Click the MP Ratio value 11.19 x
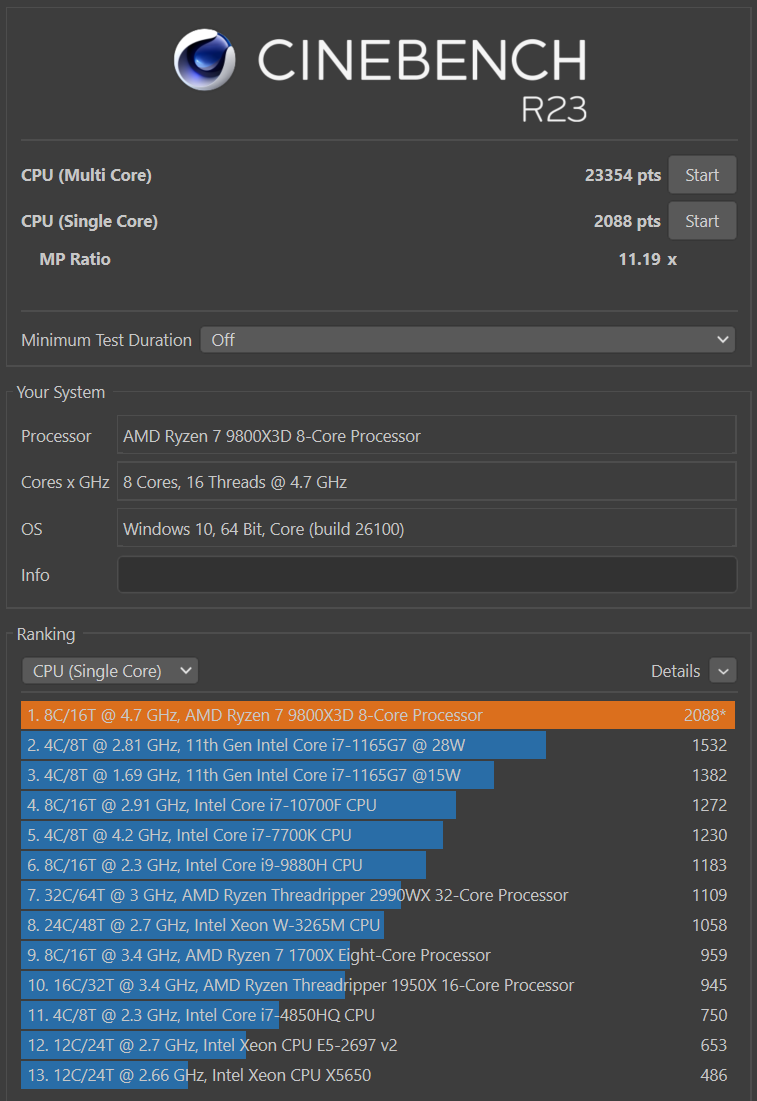The width and height of the screenshot is (757, 1101). coord(647,259)
